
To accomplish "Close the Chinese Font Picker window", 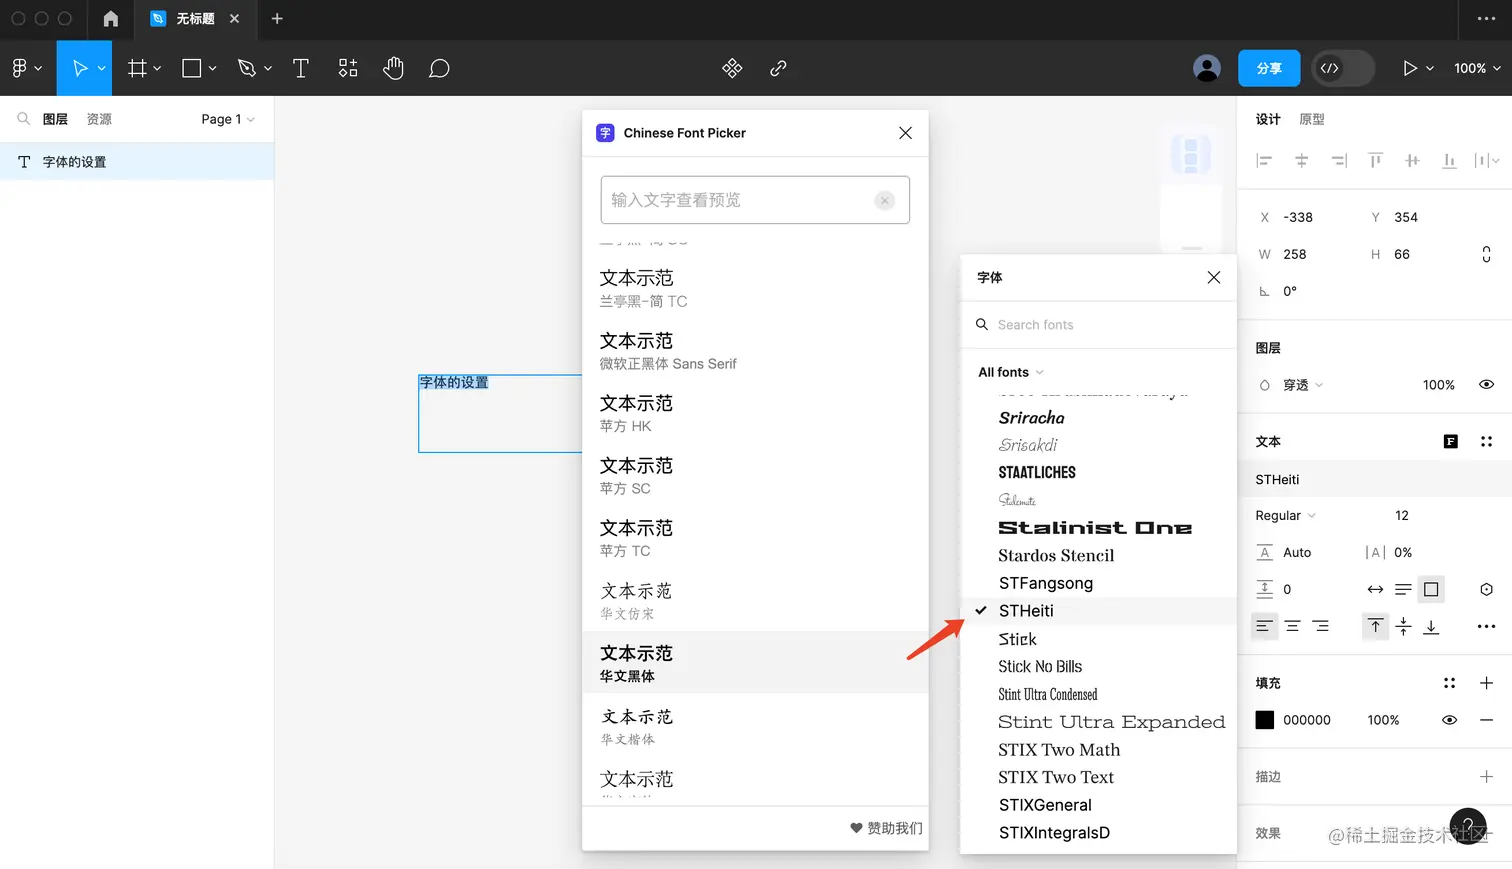I will [x=905, y=133].
